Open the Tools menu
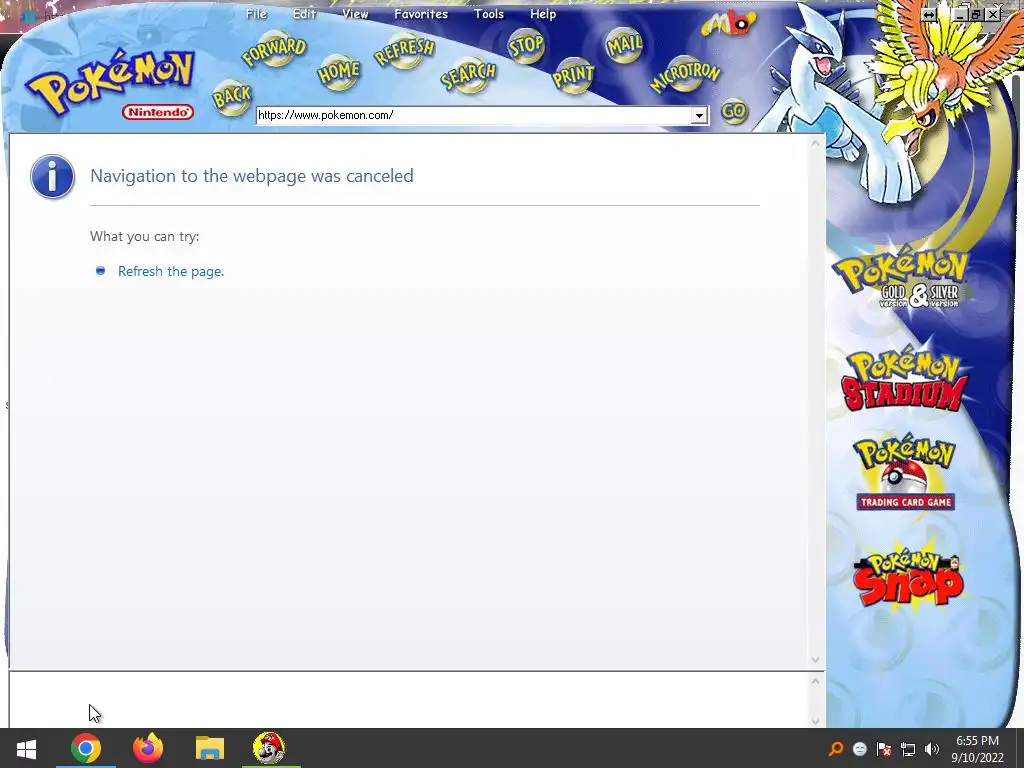This screenshot has width=1024, height=768. (489, 14)
